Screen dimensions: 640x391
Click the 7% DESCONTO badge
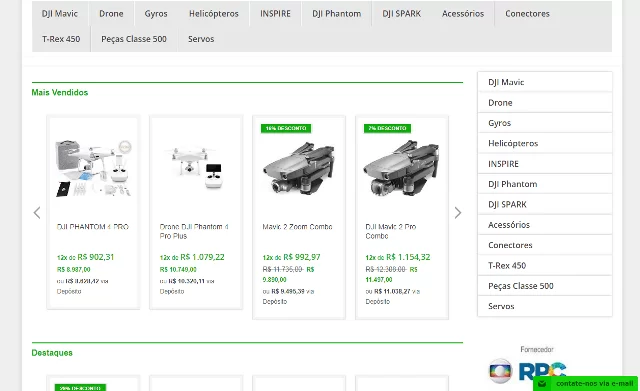pos(387,128)
